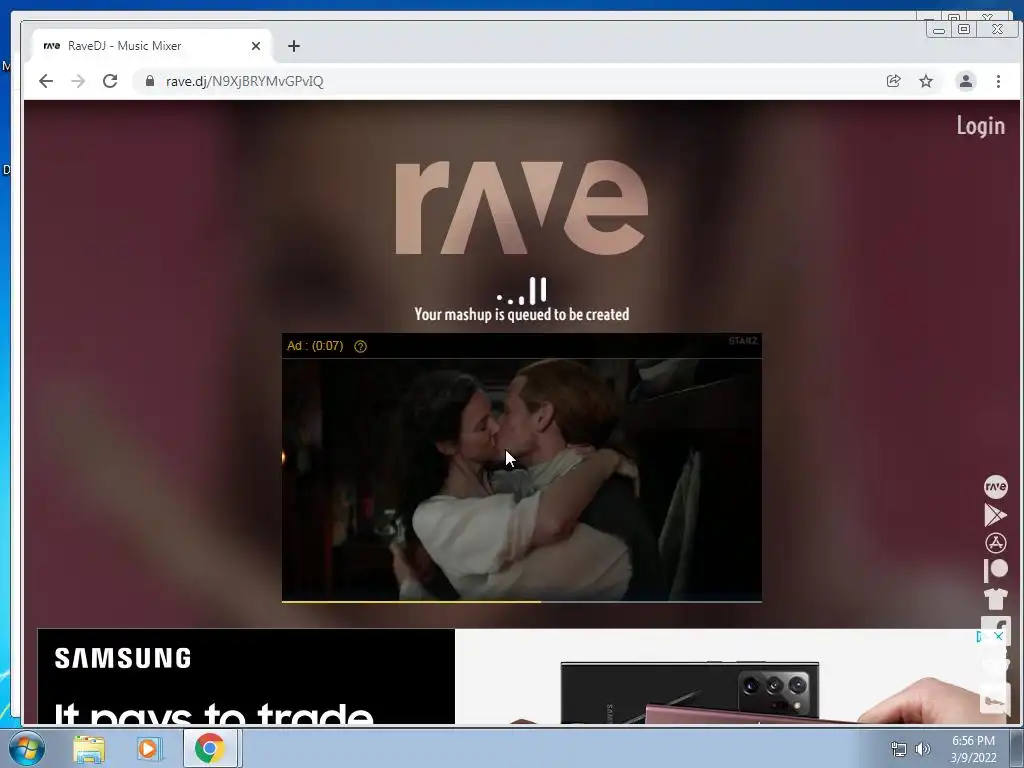Close the Samsung banner ad

[x=999, y=636]
